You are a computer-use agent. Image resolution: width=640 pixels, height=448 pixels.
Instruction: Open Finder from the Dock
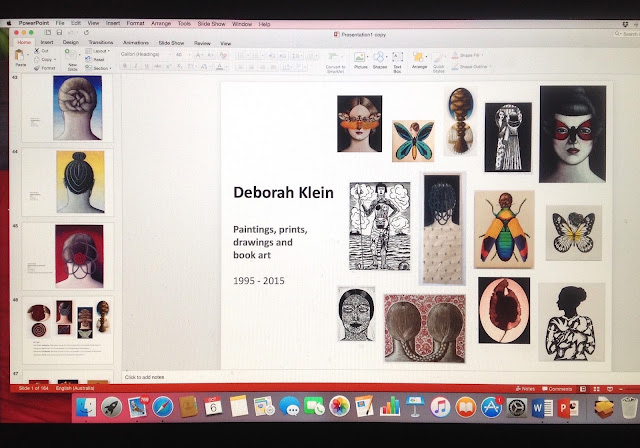point(86,407)
